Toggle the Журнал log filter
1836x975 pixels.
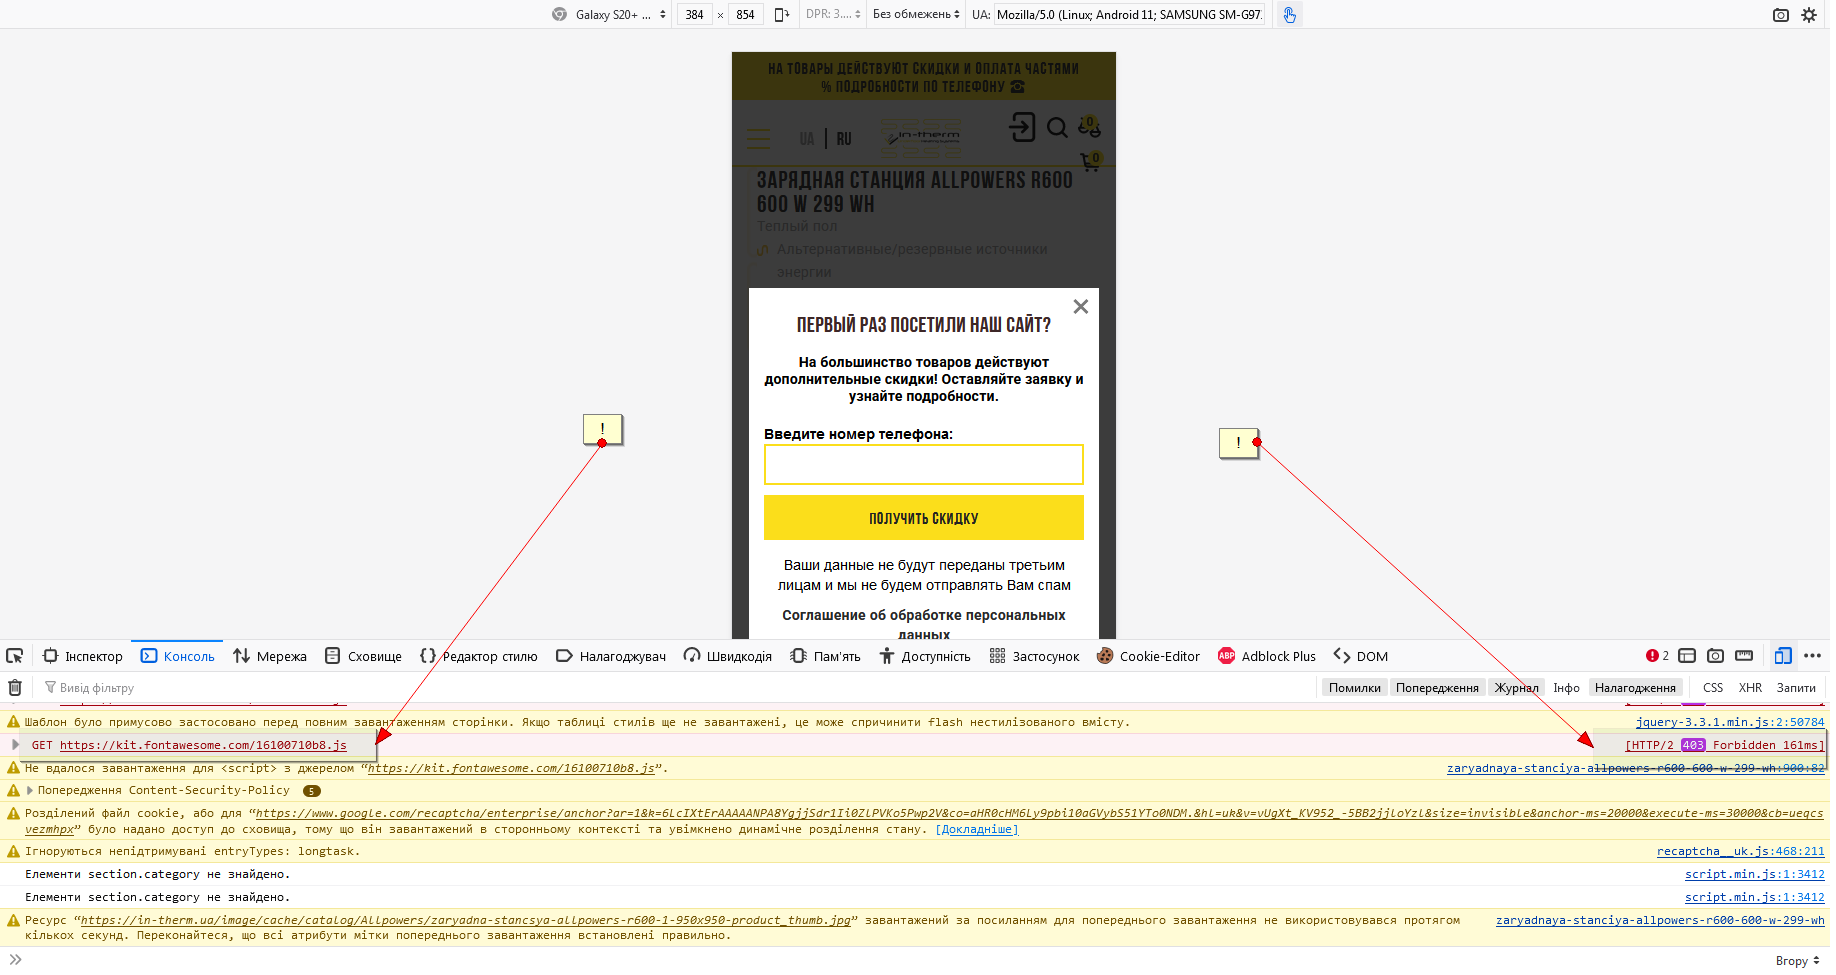pos(1516,687)
